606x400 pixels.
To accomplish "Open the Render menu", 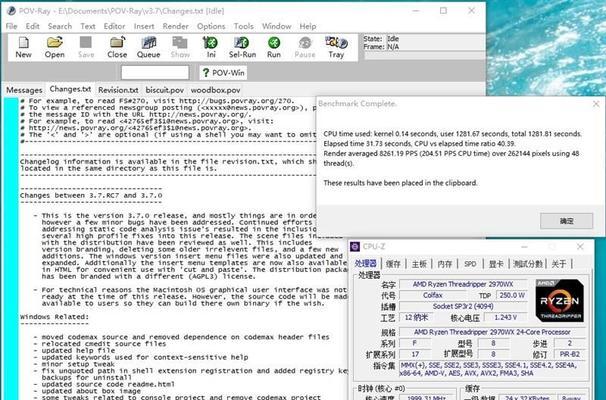I will 175,26.
